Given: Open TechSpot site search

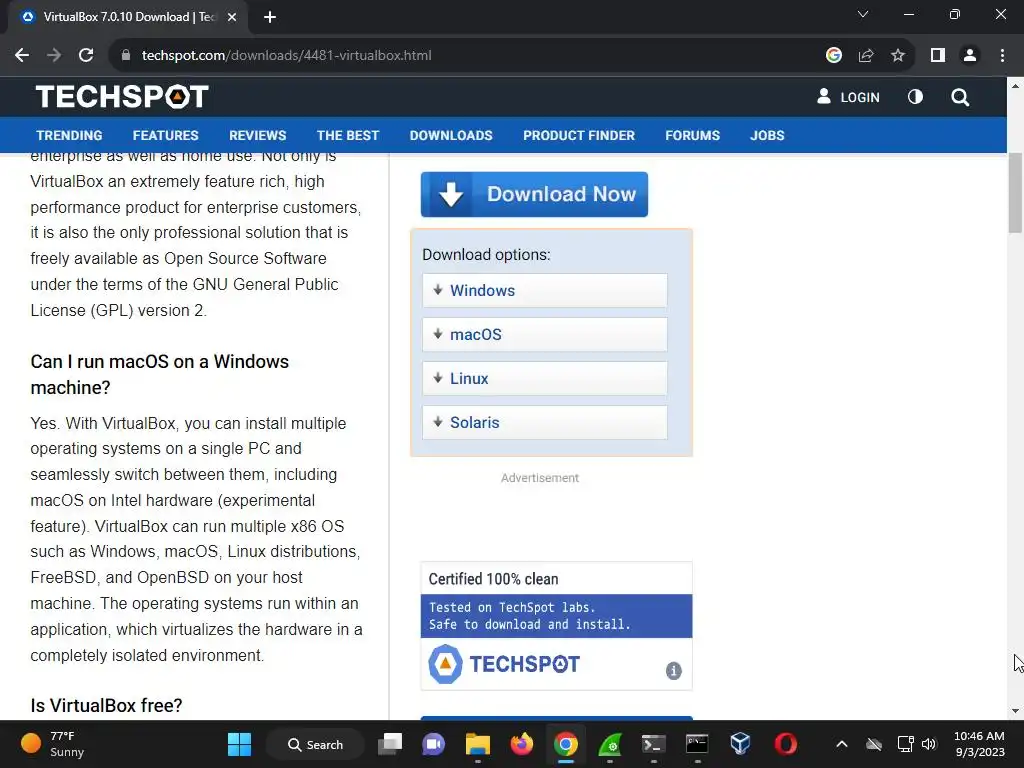Looking at the screenshot, I should (960, 97).
